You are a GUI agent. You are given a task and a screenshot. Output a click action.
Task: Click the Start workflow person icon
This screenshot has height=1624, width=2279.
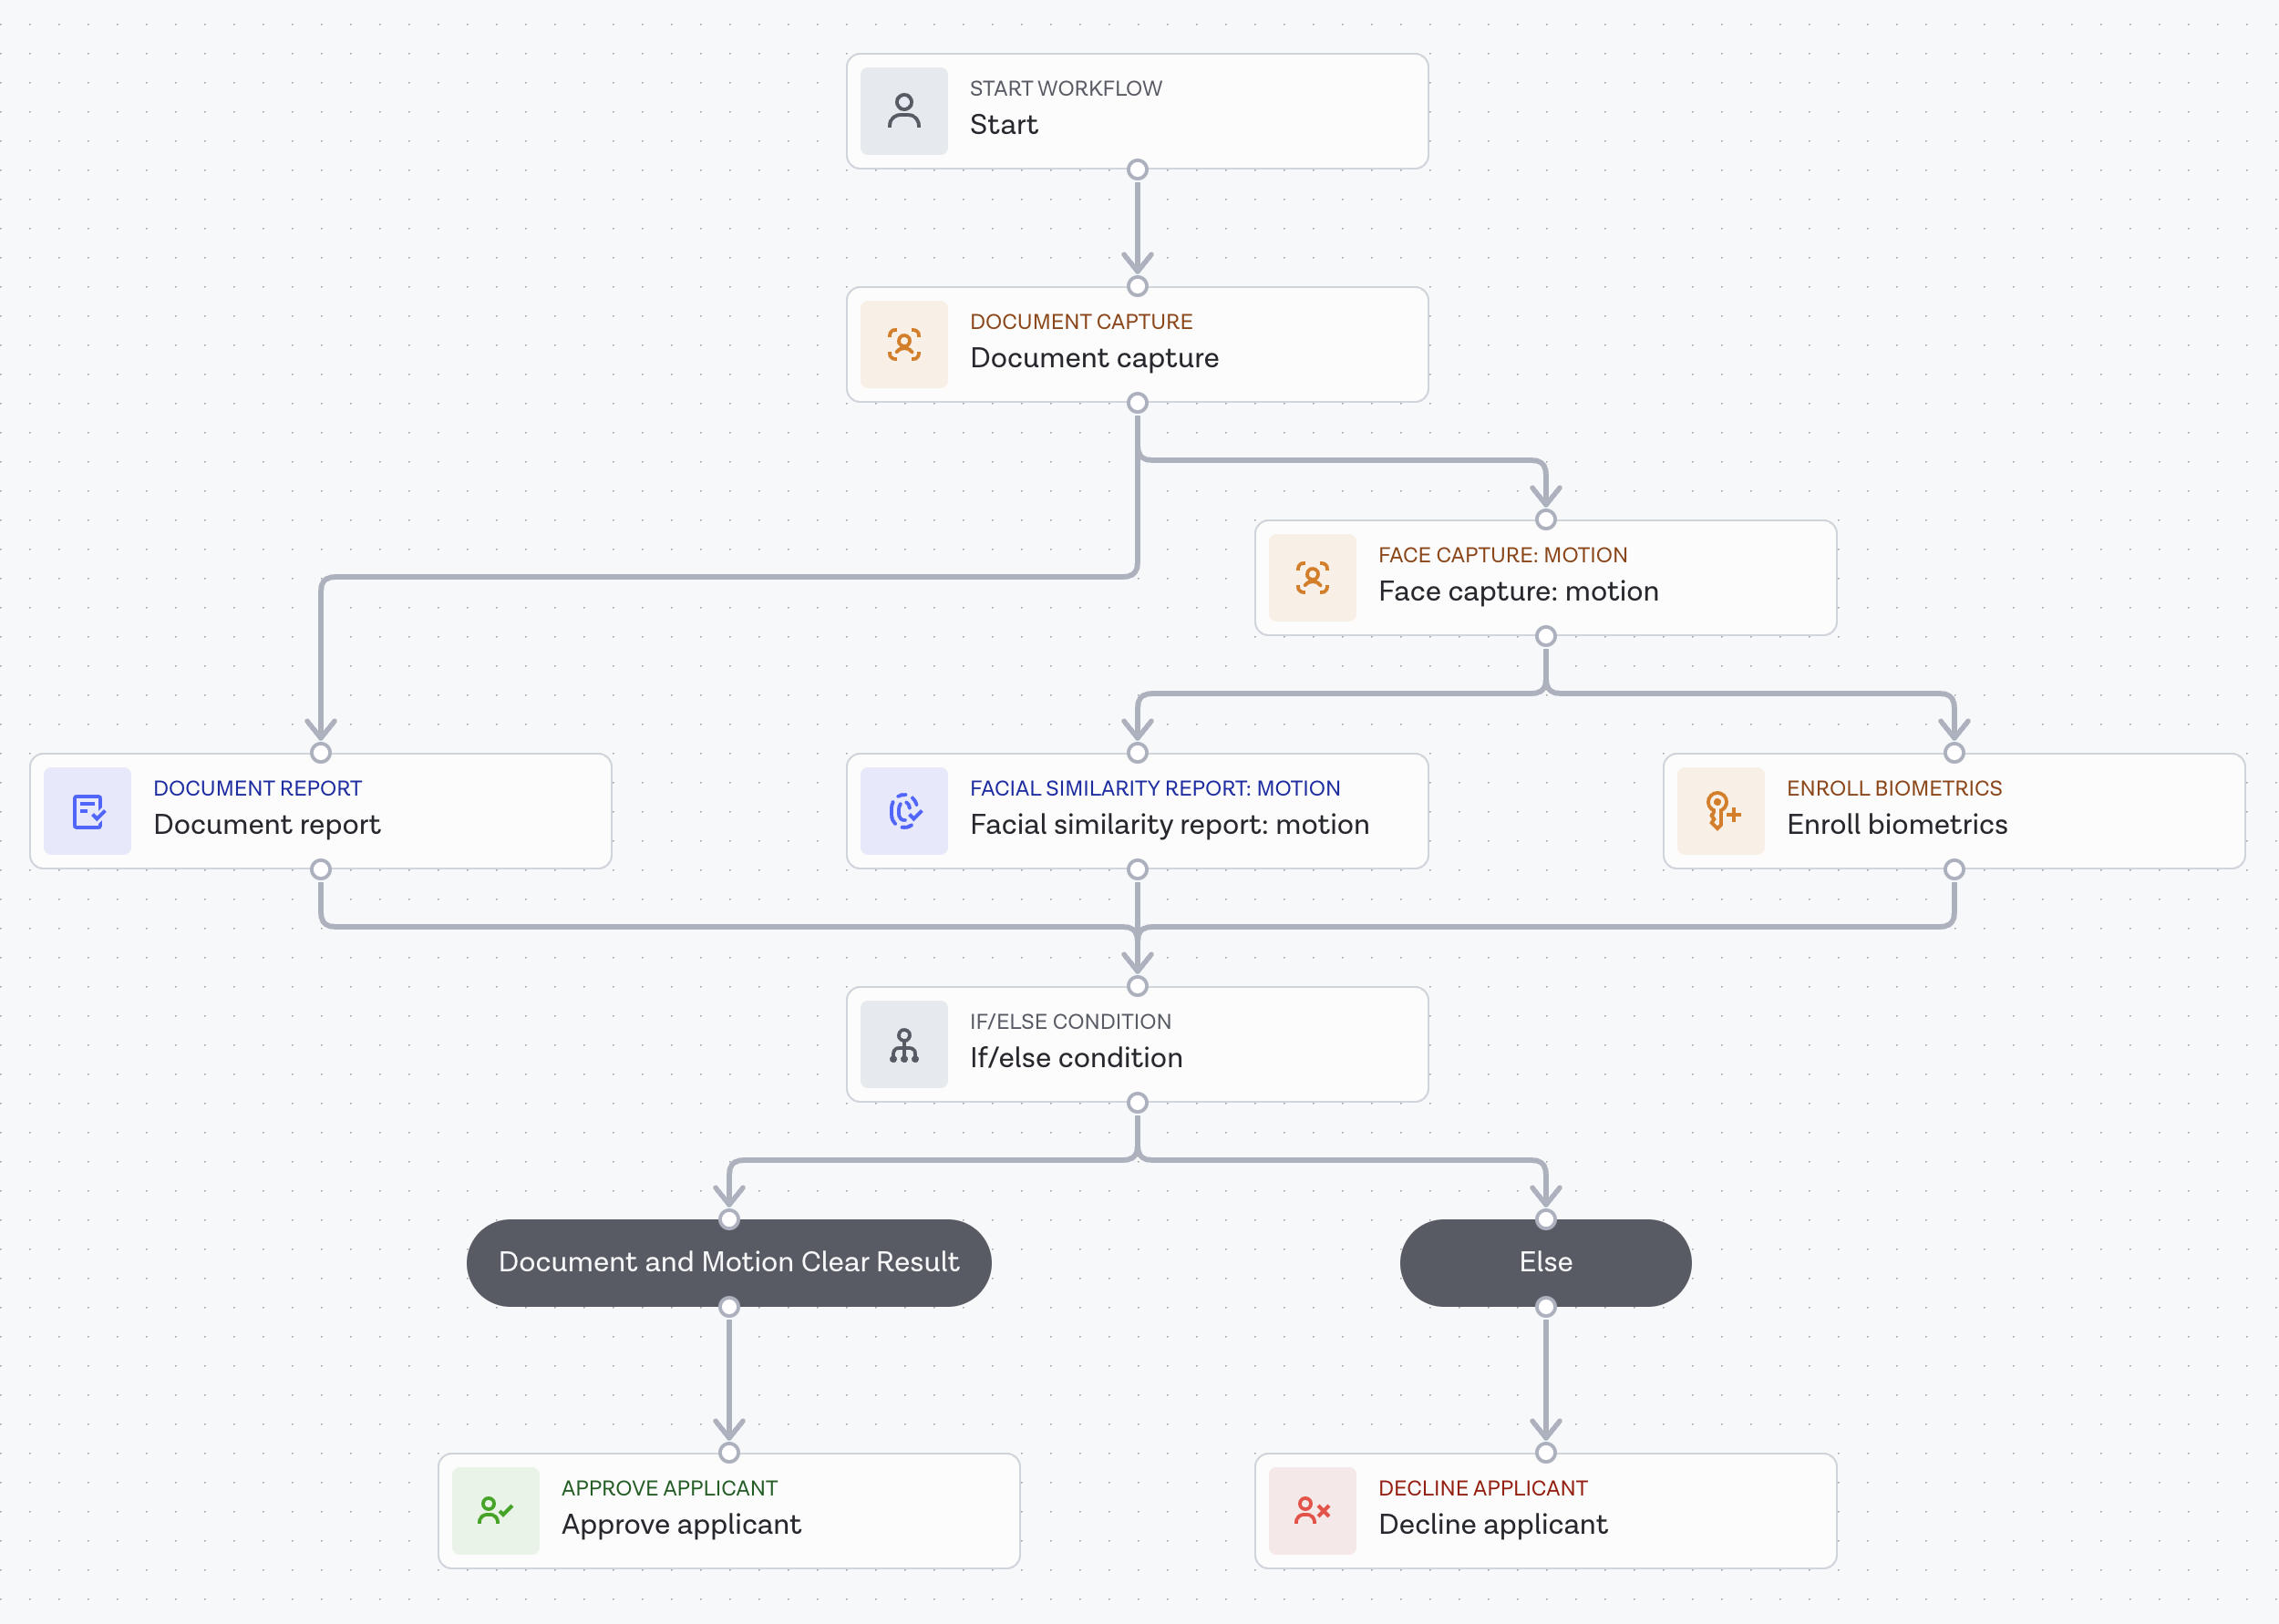(903, 111)
